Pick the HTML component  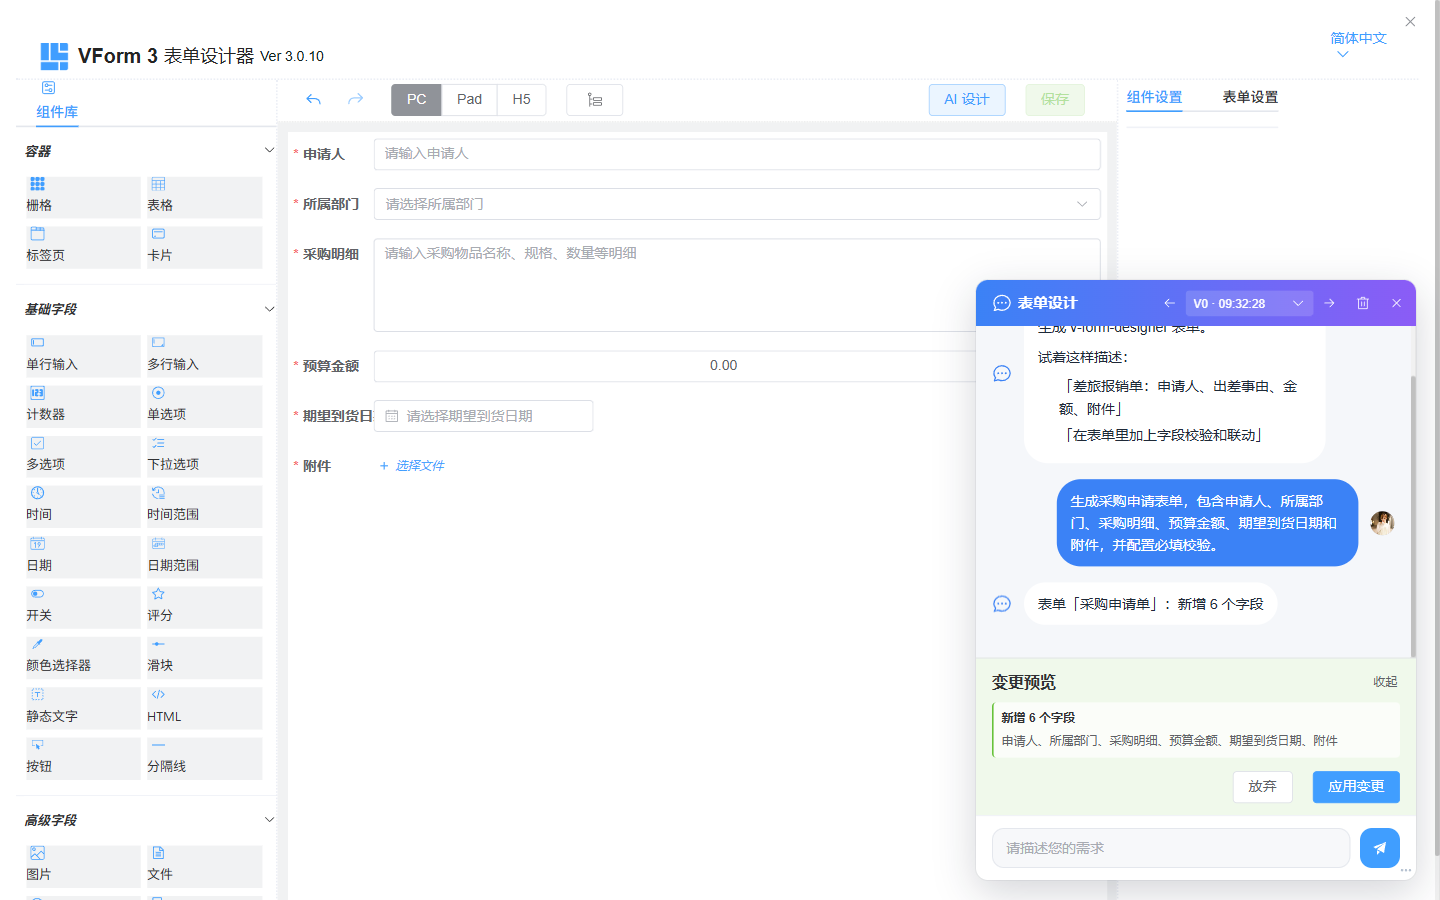tap(204, 708)
